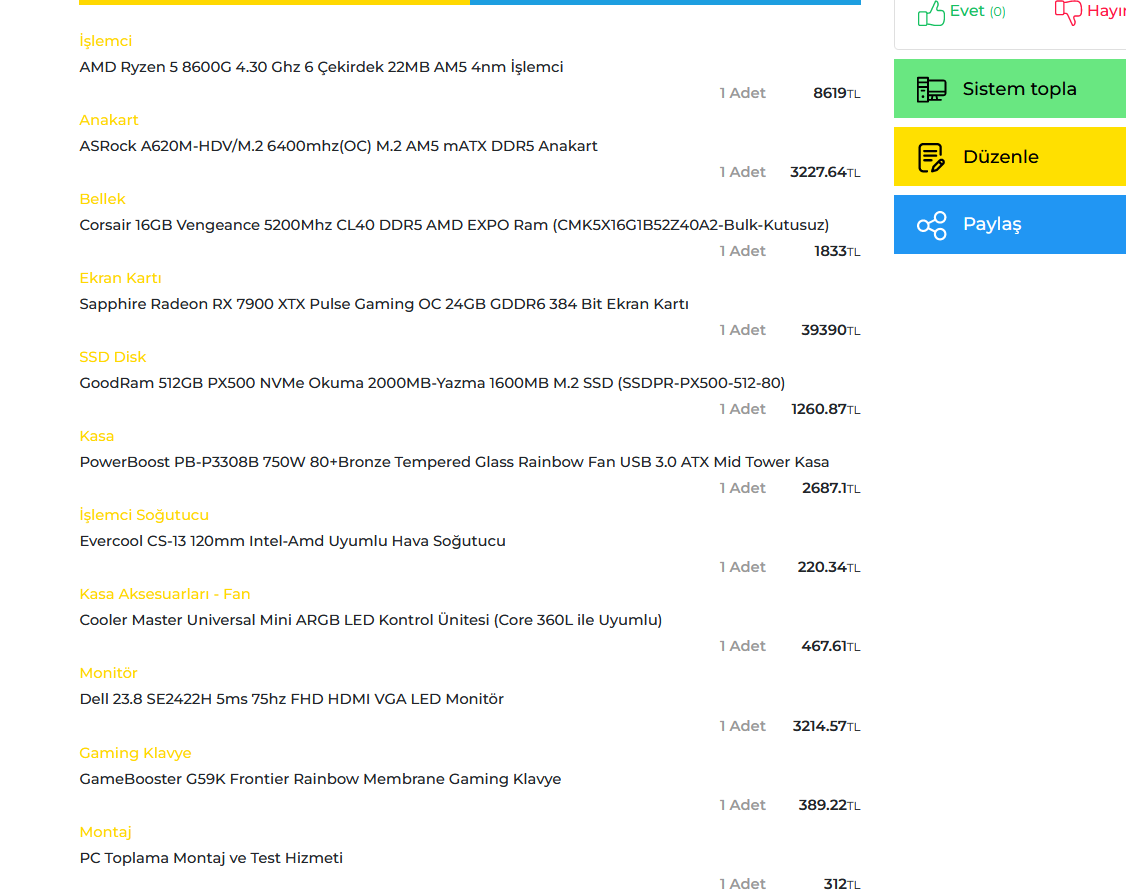The image size is (1126, 895).
Task: Select Cooler Master Universal Mini ARGB name
Action: [371, 620]
